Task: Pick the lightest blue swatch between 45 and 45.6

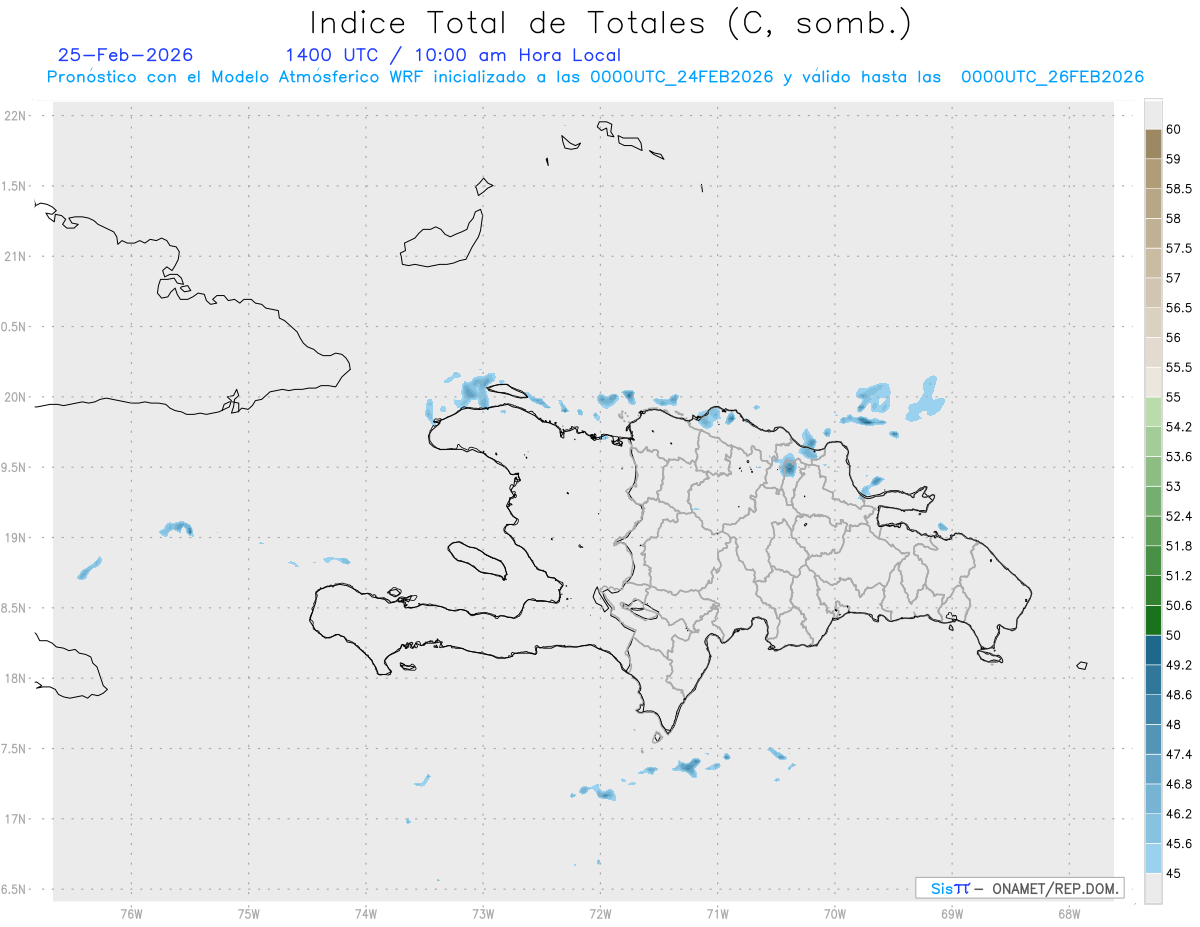Action: pyautogui.click(x=1153, y=858)
